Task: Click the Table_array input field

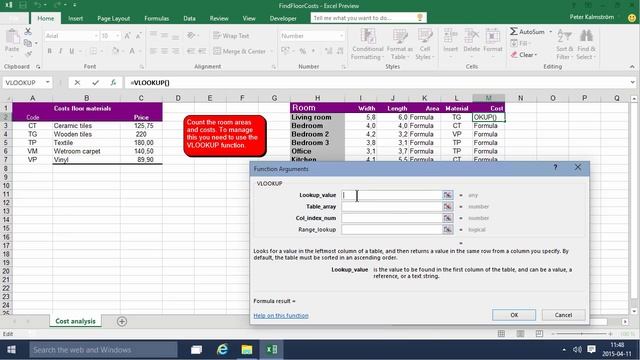Action: click(x=392, y=207)
